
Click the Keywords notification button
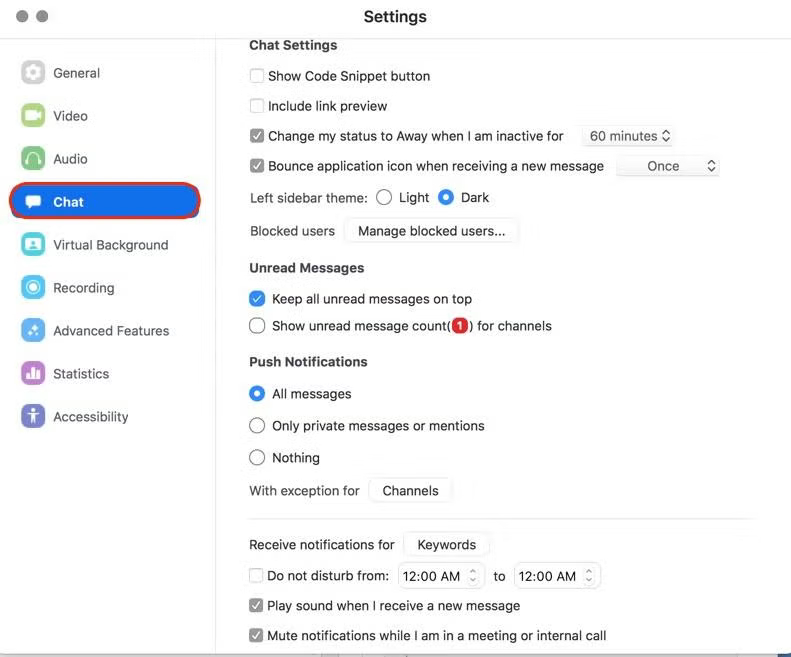446,545
